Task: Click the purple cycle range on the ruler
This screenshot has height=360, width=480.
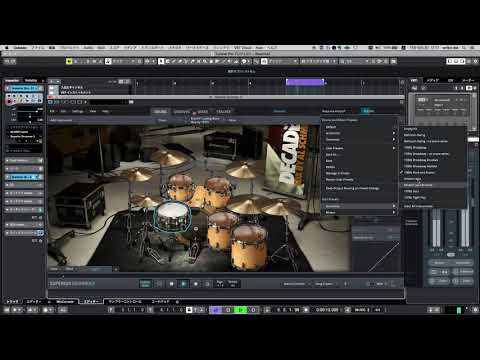Action: pos(305,82)
